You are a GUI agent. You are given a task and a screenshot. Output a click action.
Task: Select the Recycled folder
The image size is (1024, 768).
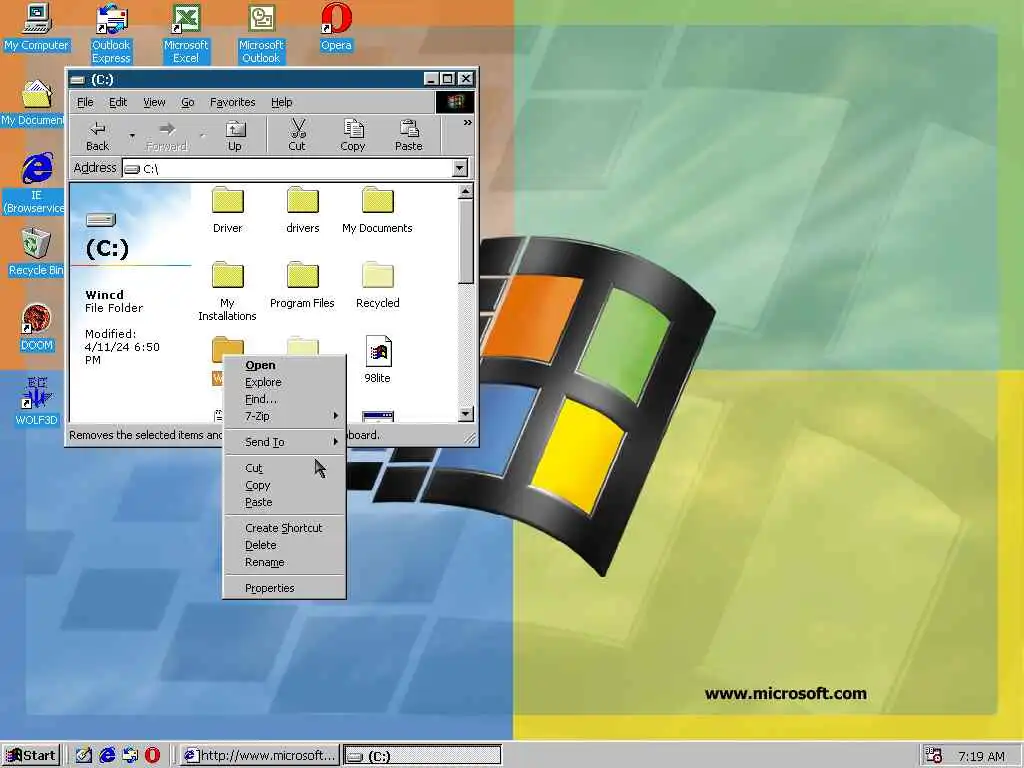coord(377,285)
